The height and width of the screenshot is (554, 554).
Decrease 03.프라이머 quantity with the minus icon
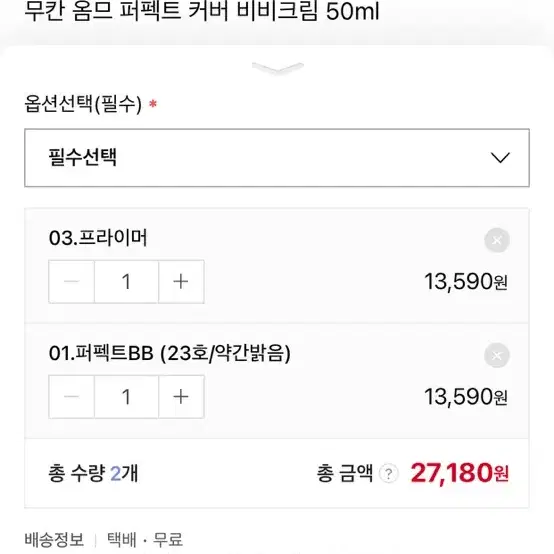(71, 282)
